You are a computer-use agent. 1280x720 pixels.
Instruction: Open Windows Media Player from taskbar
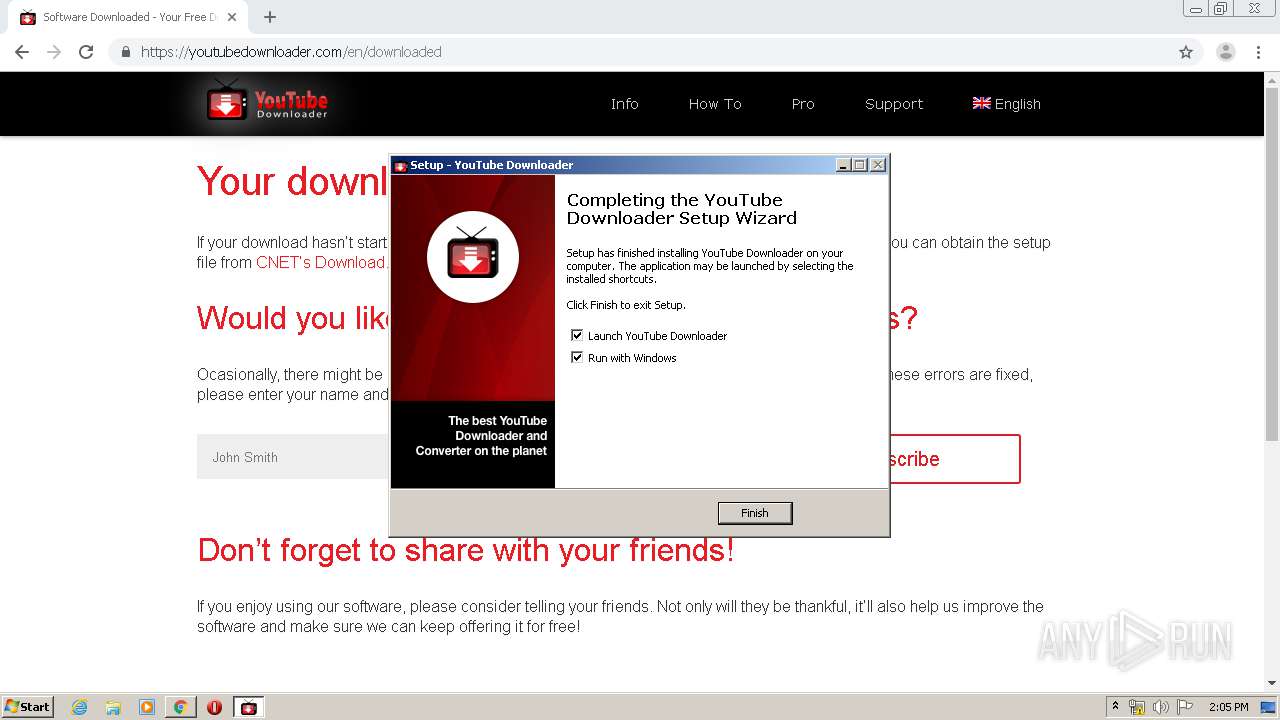pos(147,707)
